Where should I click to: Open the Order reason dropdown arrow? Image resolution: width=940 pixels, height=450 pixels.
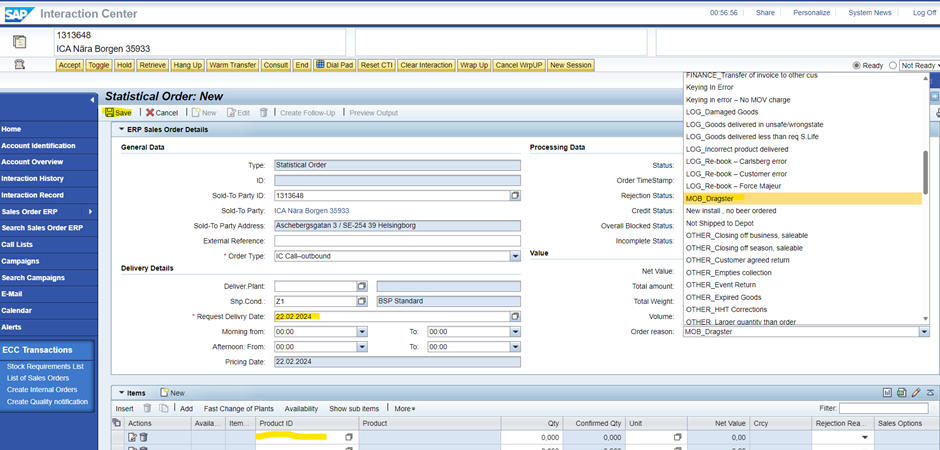pyautogui.click(x=924, y=331)
